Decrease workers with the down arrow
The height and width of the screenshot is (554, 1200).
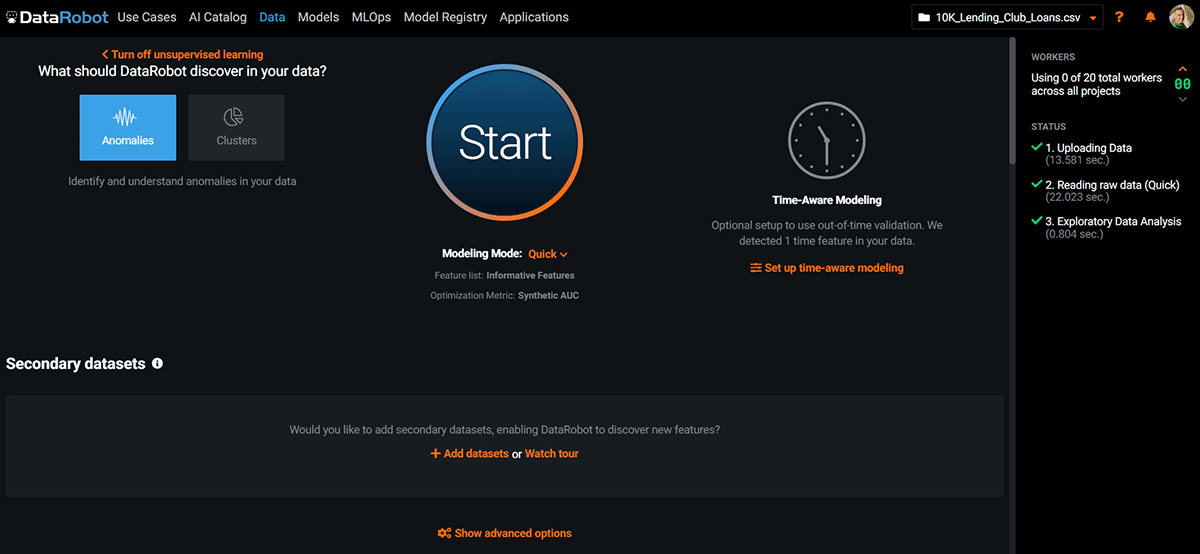tap(1182, 99)
